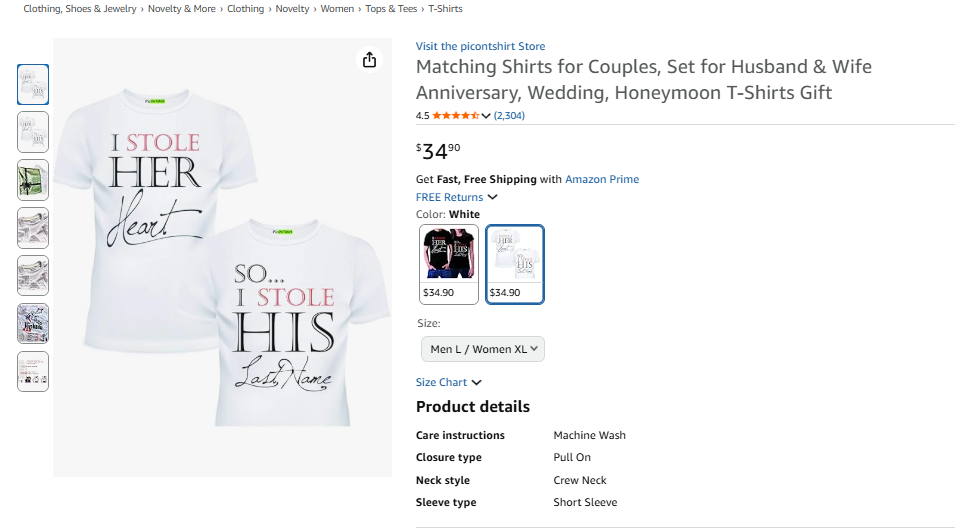This screenshot has width=960, height=531.
Task: Open the Size dropdown Men L / Women XL
Action: pyautogui.click(x=483, y=349)
